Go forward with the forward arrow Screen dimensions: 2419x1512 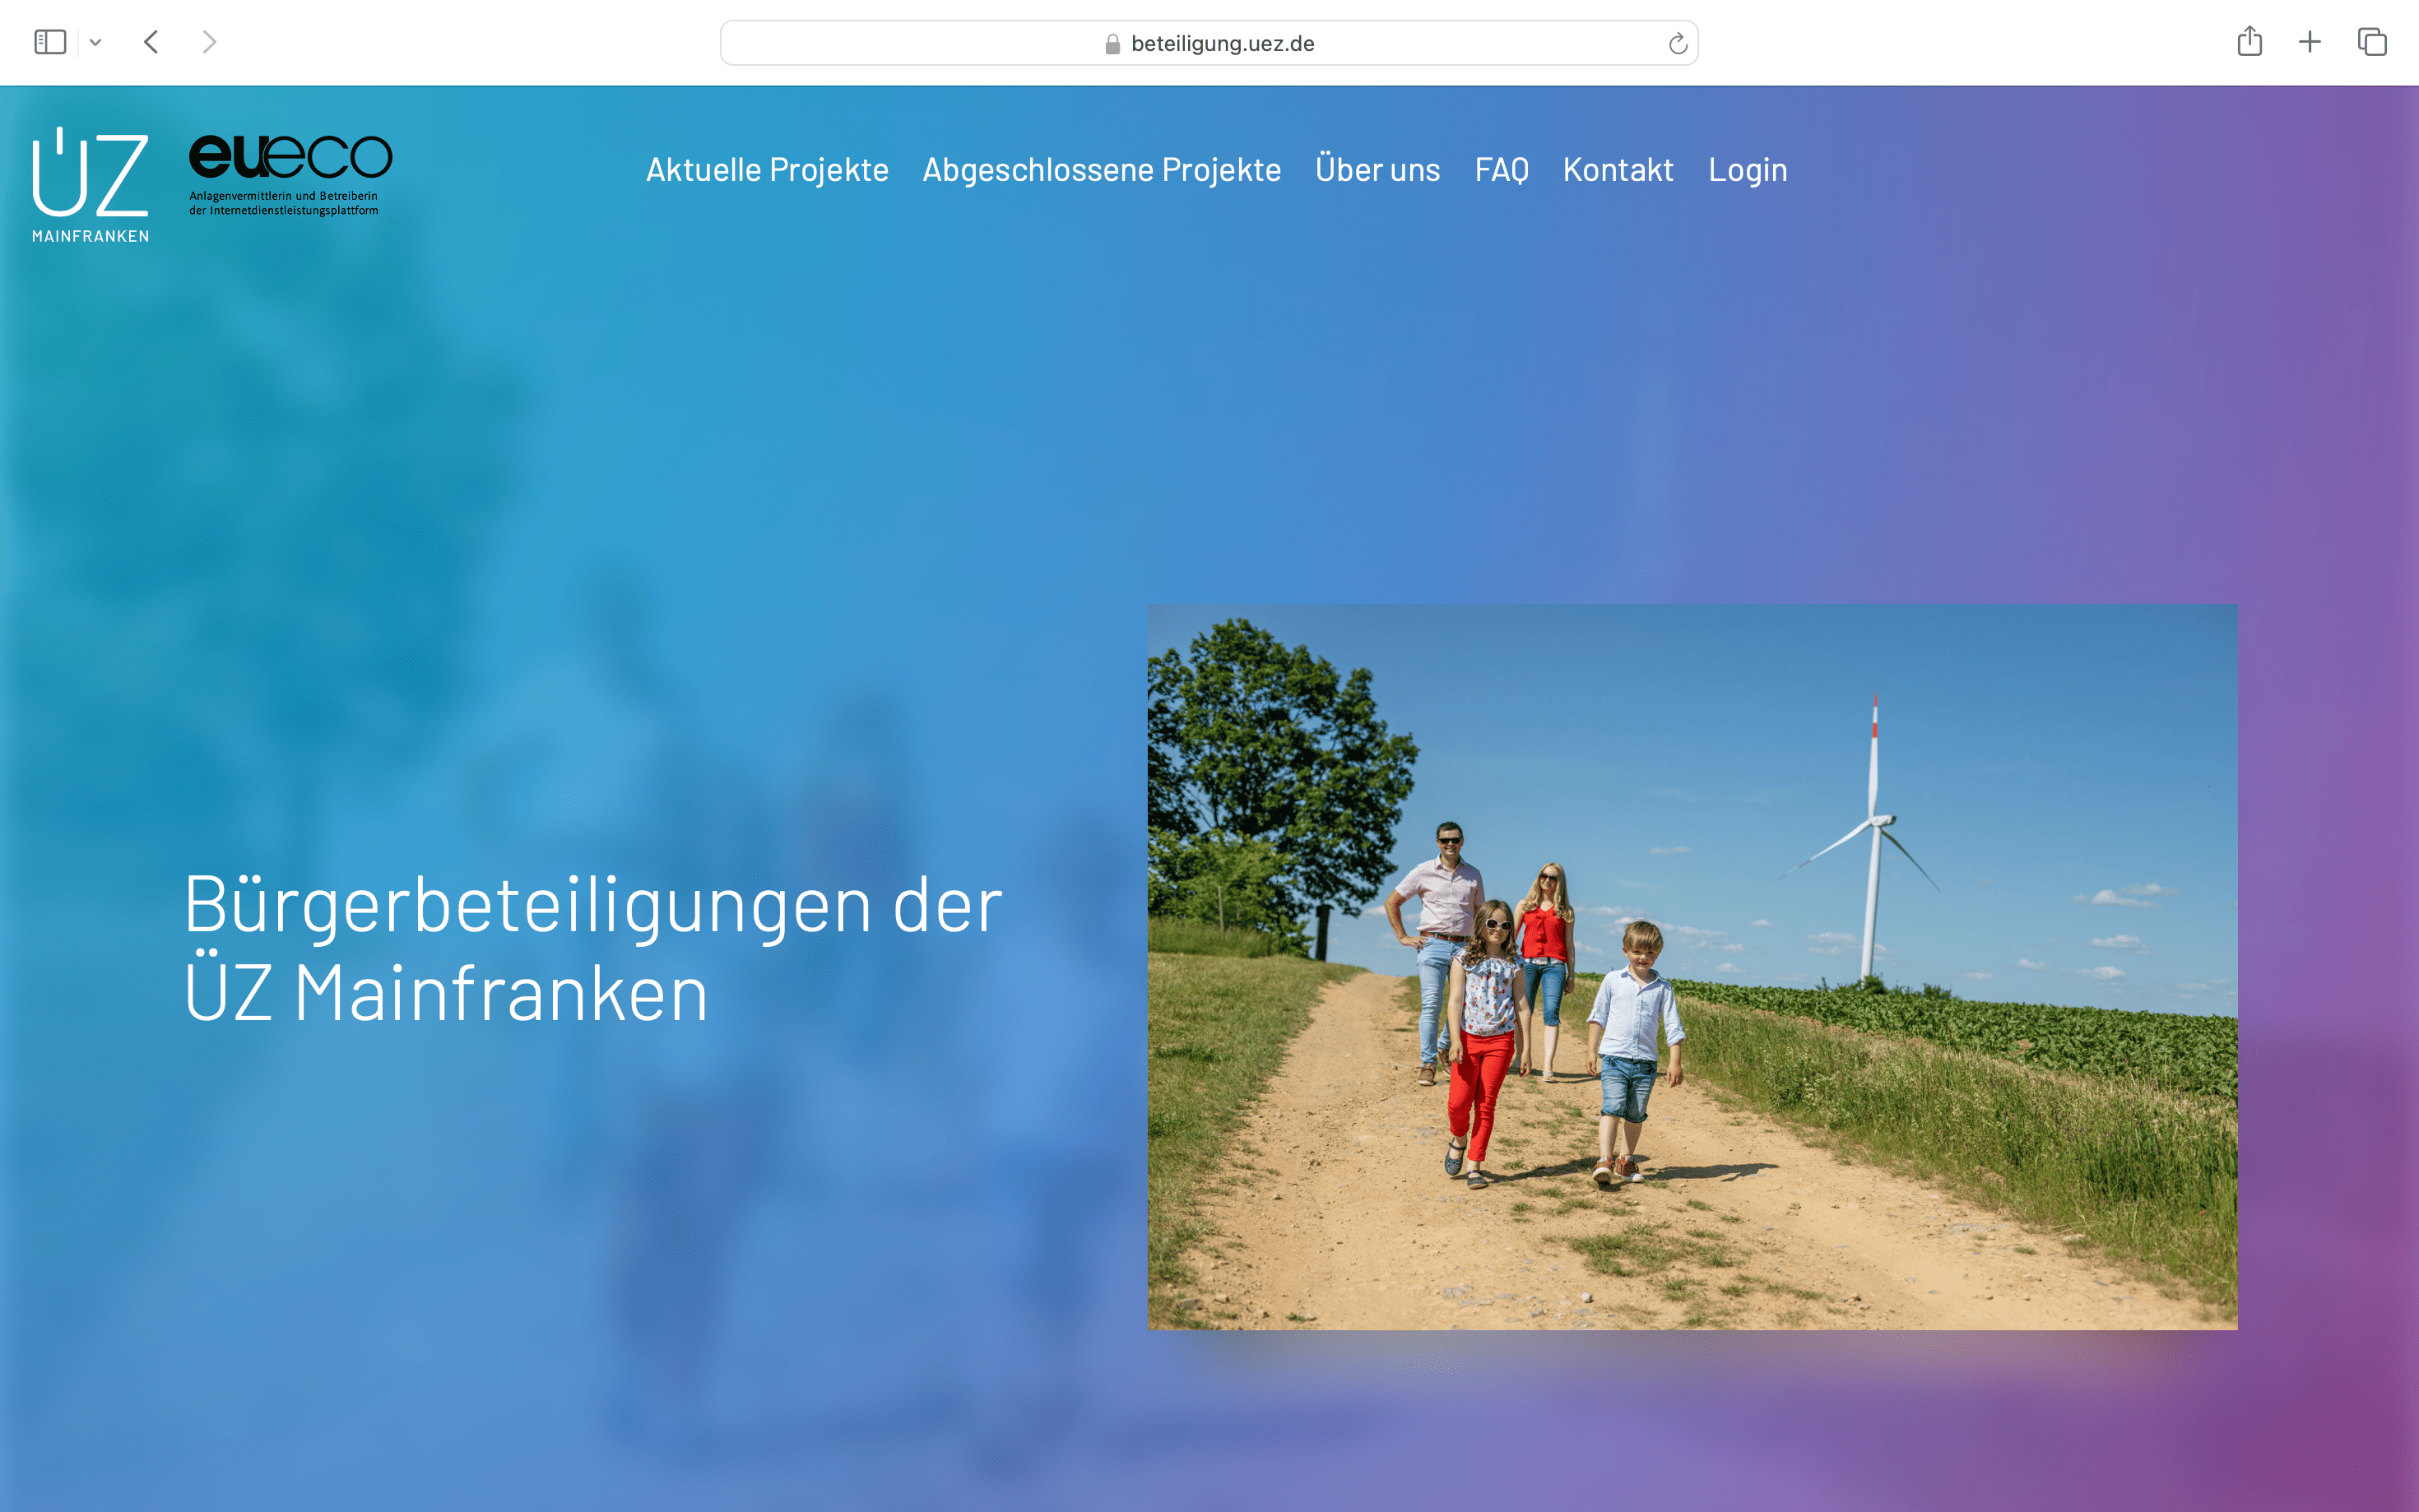click(x=209, y=42)
